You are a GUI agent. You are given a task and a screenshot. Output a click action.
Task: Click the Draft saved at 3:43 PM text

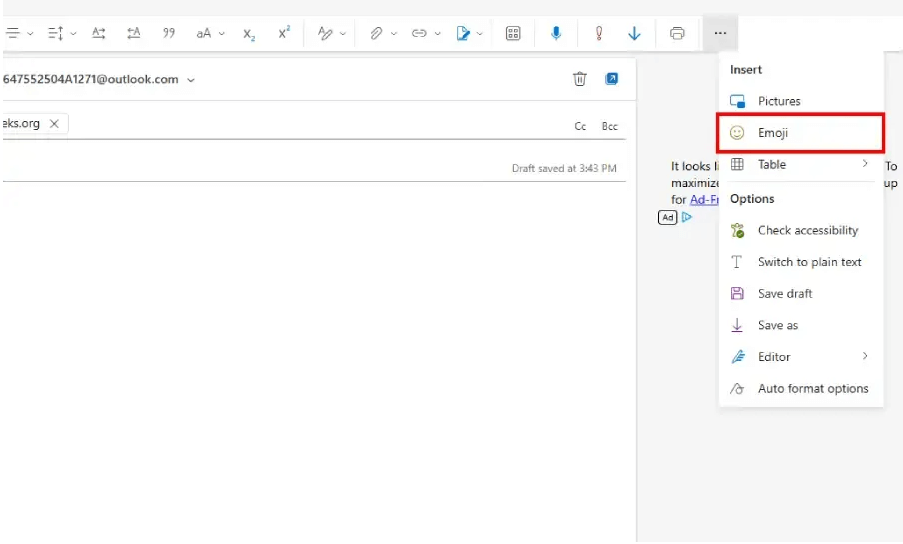564,168
